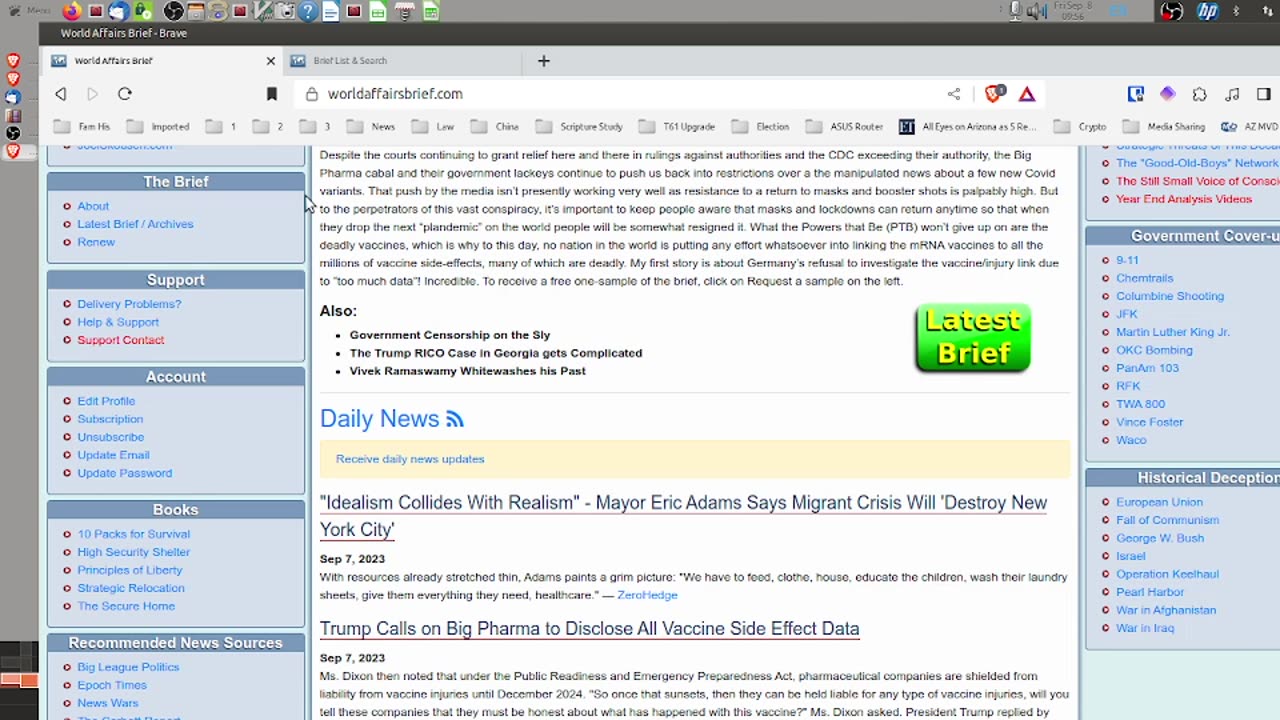Close the World Affairs Brief tab
The height and width of the screenshot is (720, 1280).
coord(270,61)
